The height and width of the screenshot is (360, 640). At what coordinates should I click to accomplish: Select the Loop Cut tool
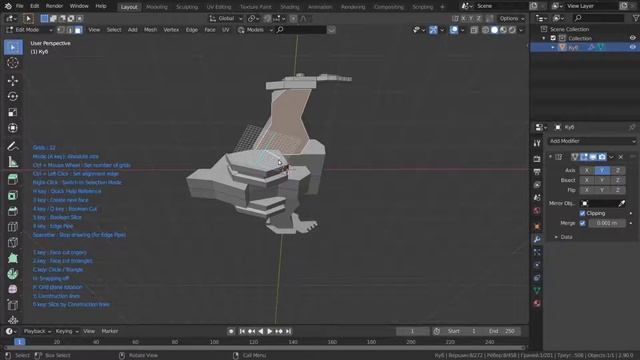point(13,227)
